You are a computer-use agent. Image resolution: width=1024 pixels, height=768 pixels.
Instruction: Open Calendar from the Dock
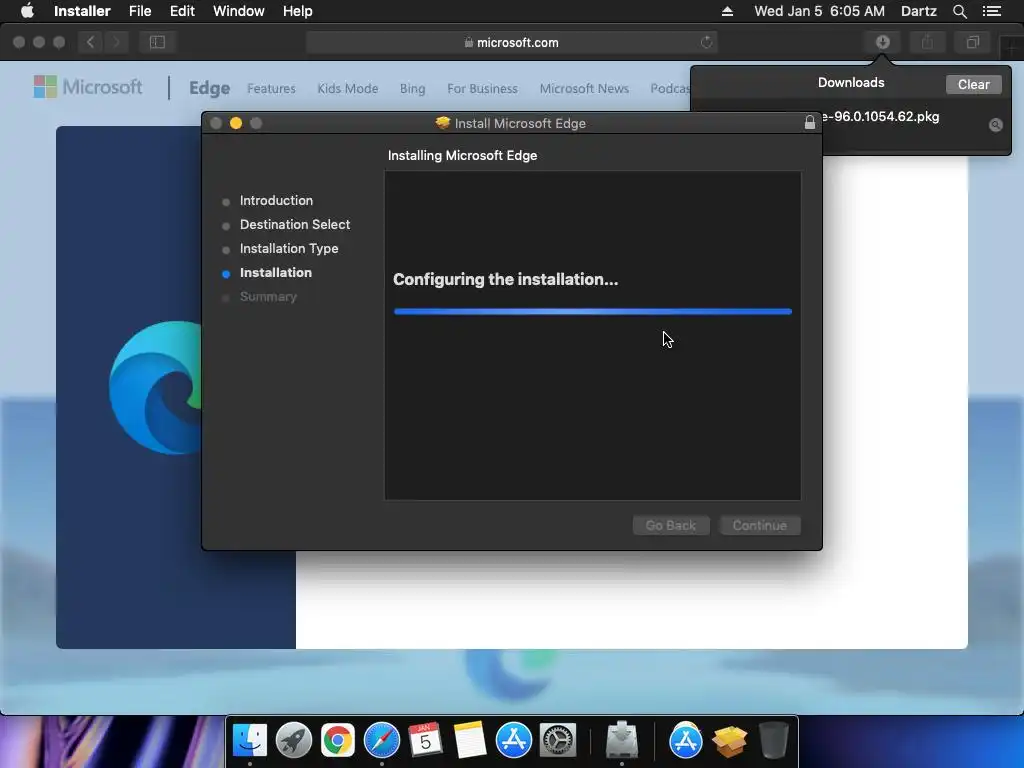click(425, 740)
